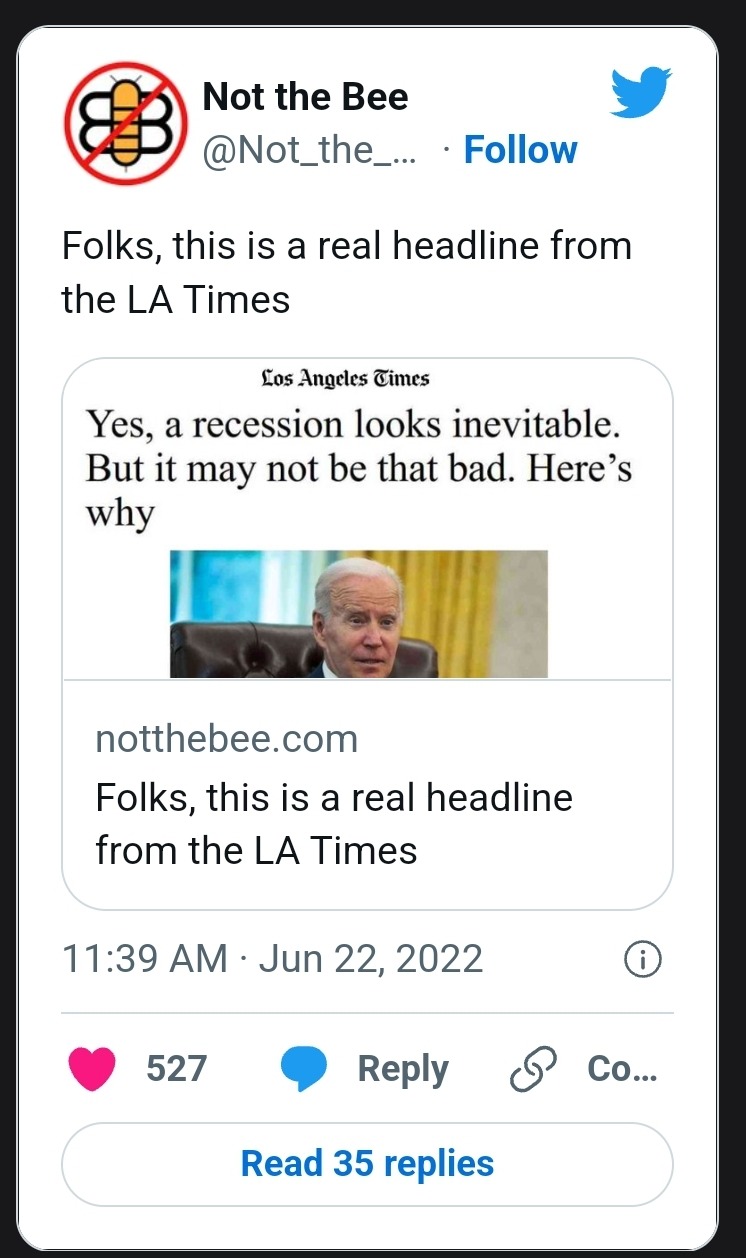Click the recession headline in the card image
746x1258 pixels.
tap(358, 469)
